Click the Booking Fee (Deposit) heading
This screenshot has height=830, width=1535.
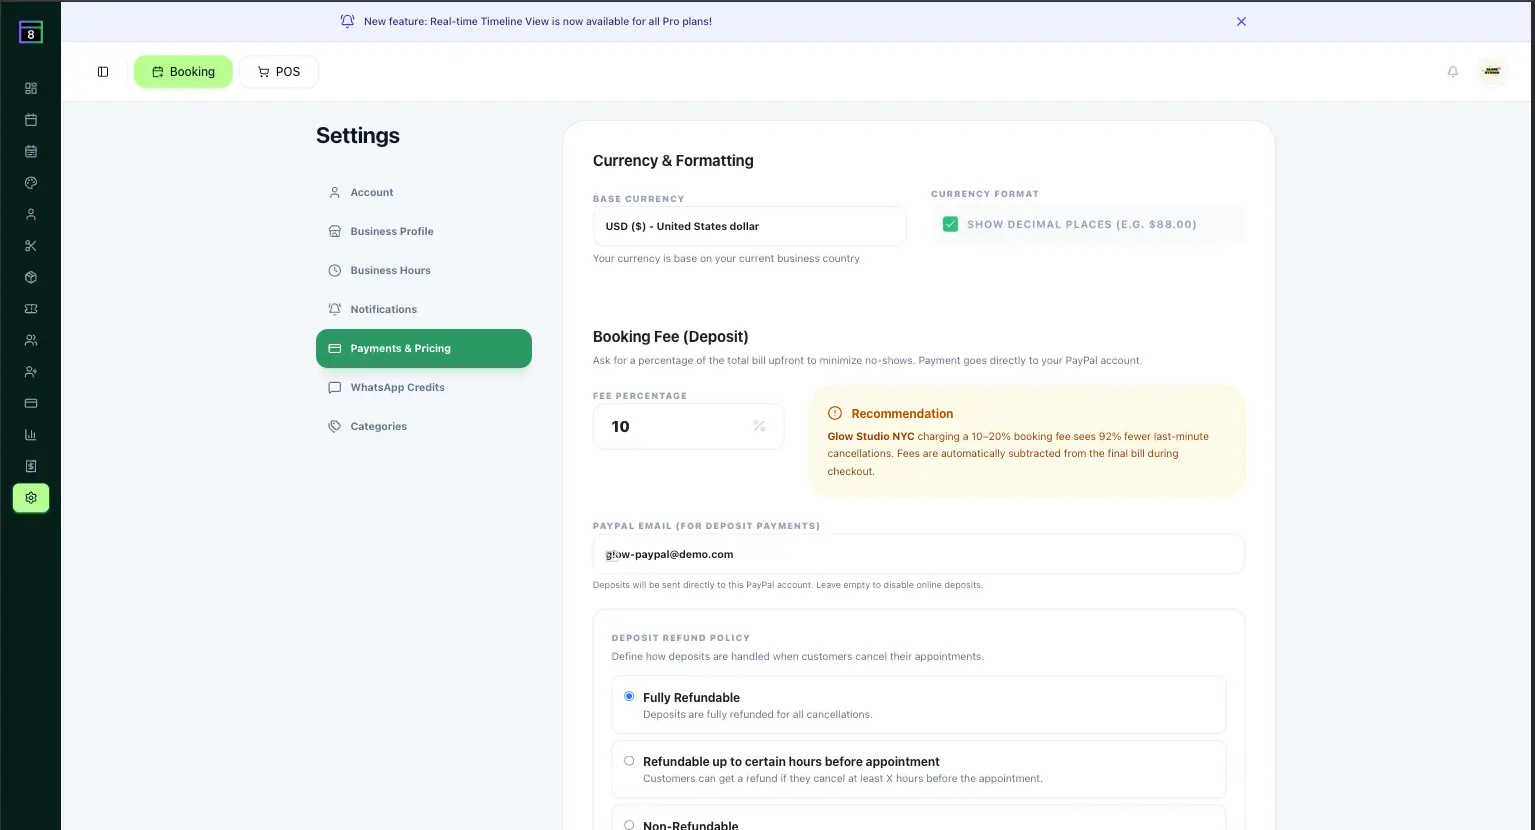[x=671, y=337]
